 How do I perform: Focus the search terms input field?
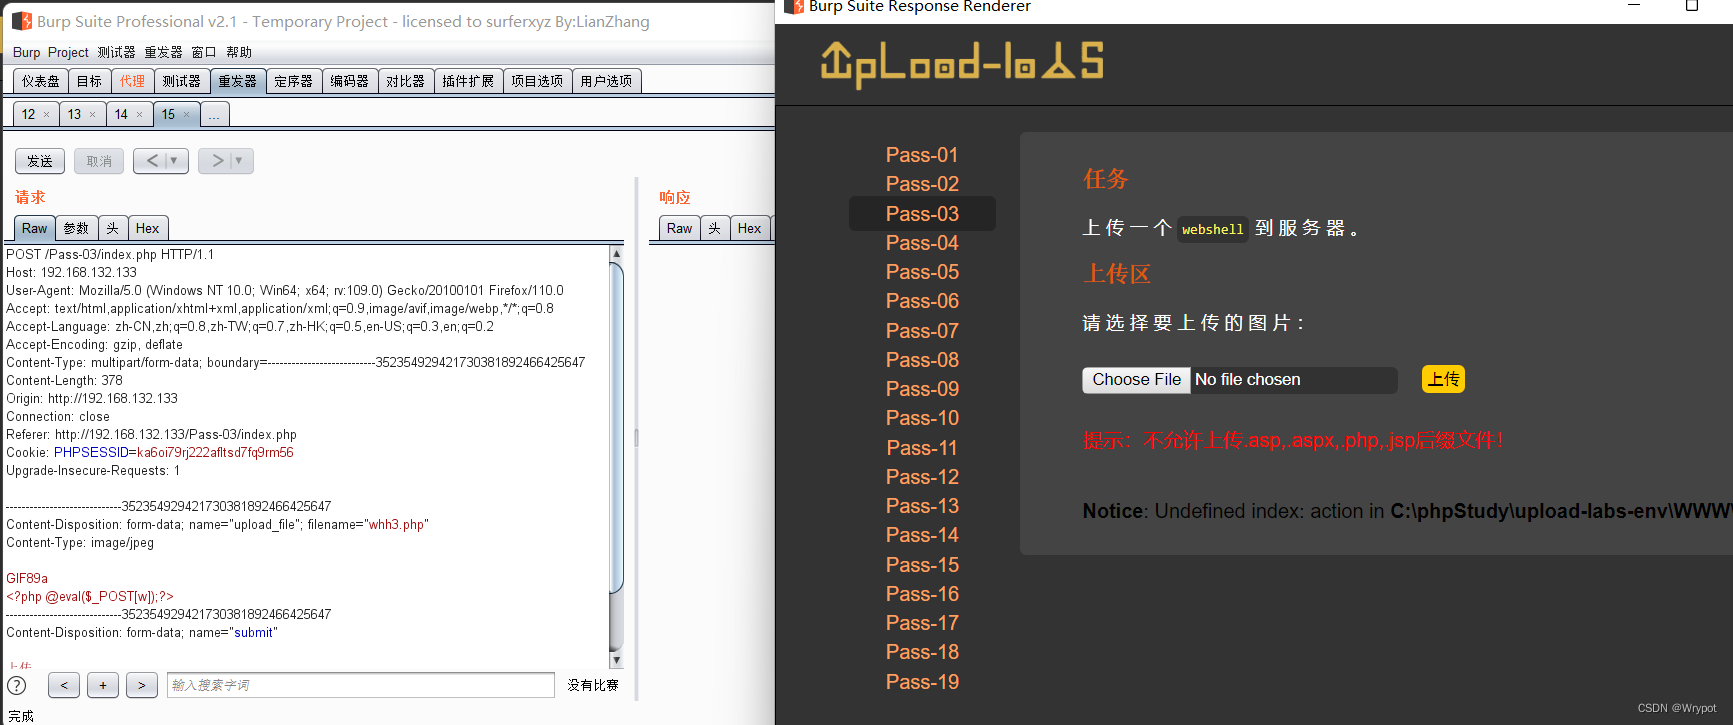(360, 685)
